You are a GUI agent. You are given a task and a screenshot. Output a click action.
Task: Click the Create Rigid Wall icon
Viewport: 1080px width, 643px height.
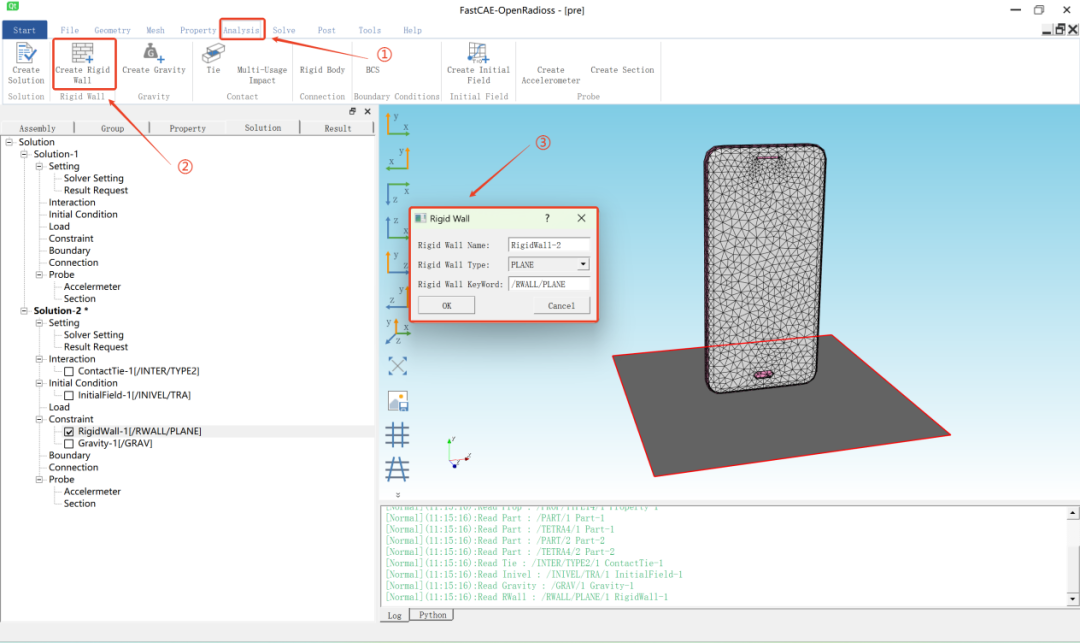pyautogui.click(x=83, y=63)
